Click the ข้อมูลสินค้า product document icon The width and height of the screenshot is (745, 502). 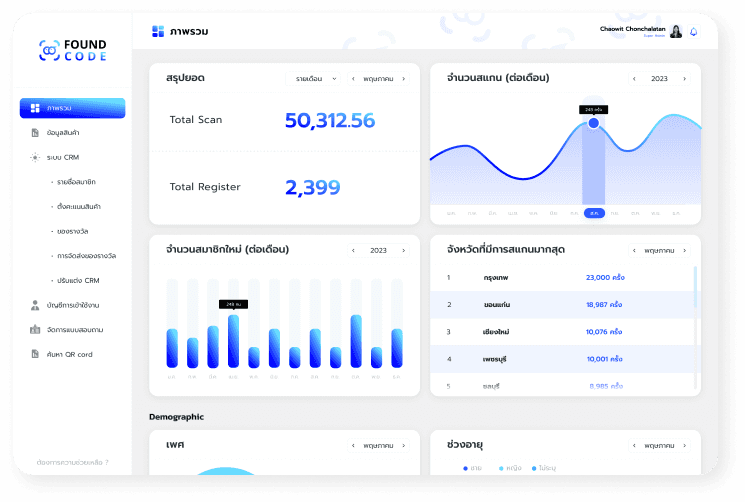[x=35, y=133]
